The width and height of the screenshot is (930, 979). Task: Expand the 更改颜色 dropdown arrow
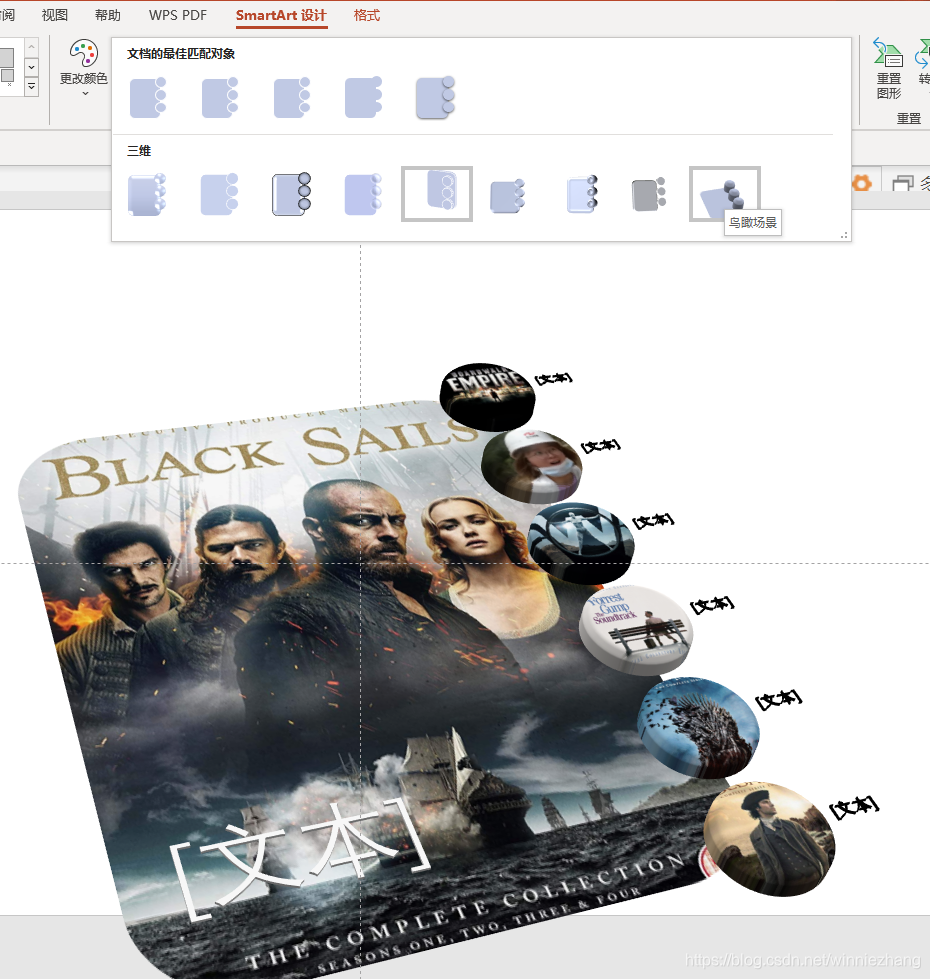(x=85, y=94)
